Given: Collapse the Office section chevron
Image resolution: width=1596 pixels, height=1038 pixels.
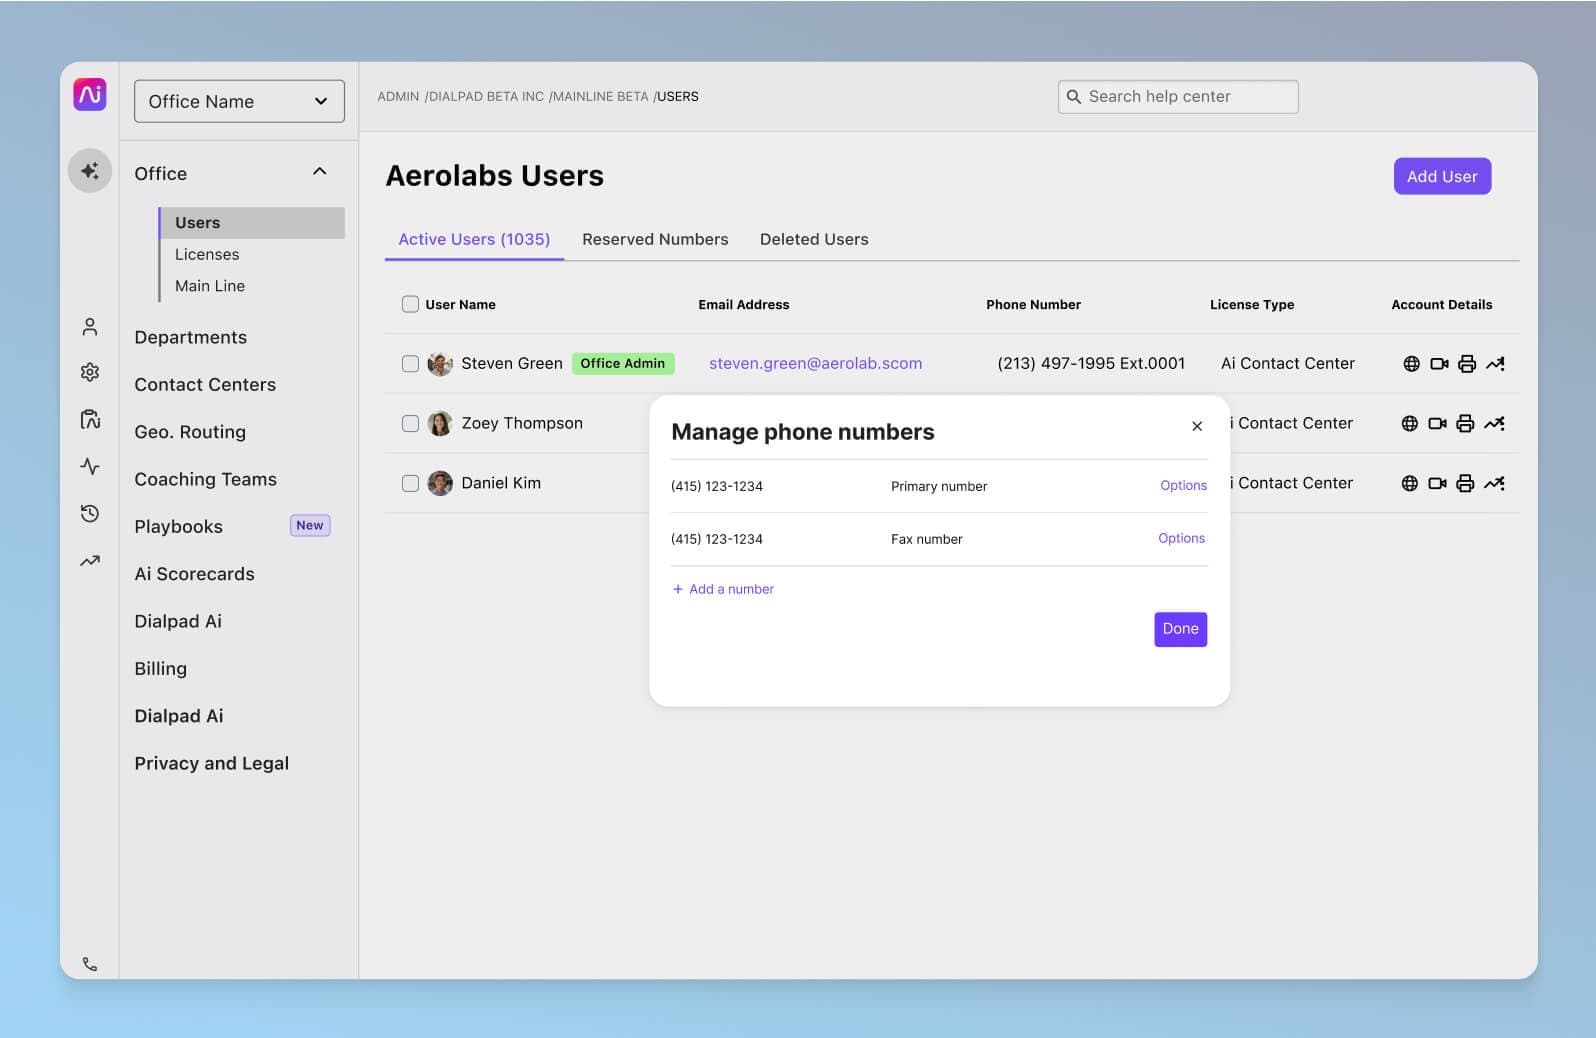Looking at the screenshot, I should click(320, 172).
